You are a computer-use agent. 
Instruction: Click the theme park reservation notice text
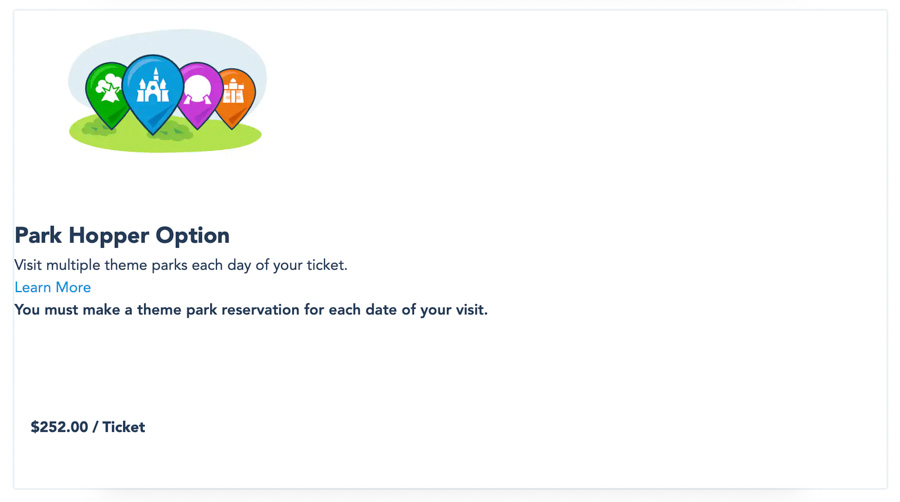[x=251, y=310]
